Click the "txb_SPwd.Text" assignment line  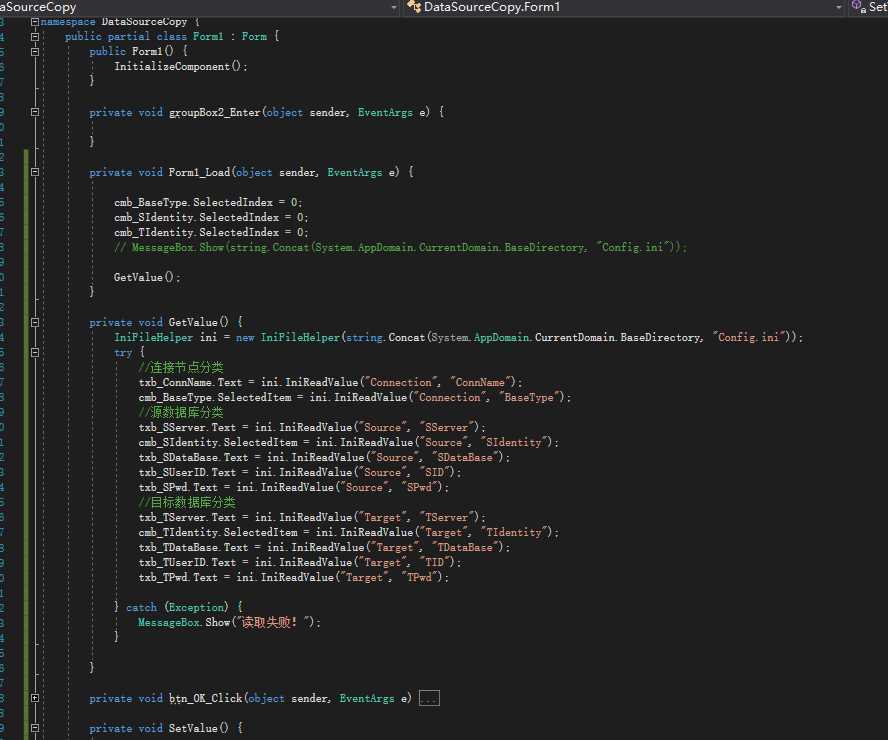coord(293,487)
